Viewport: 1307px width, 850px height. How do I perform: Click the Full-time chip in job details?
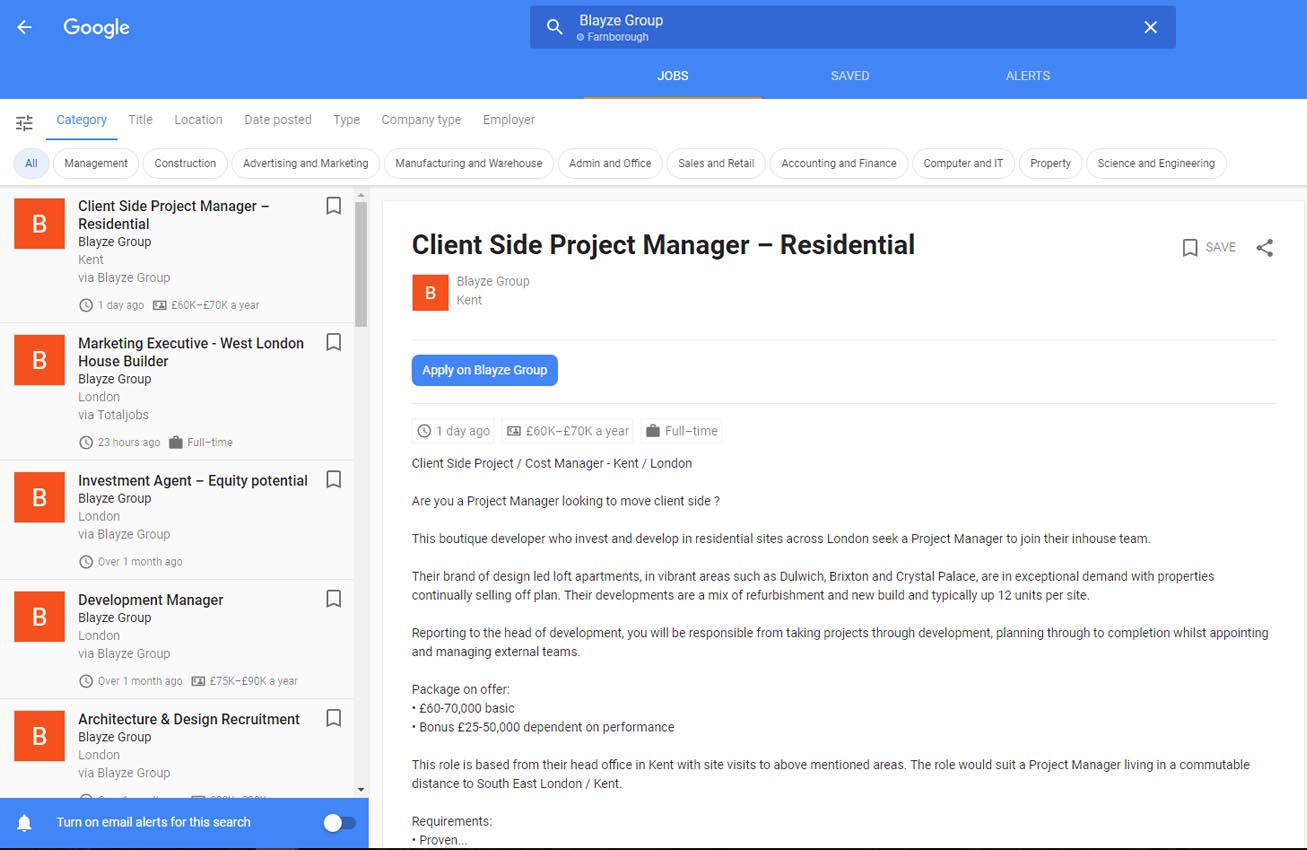(681, 431)
